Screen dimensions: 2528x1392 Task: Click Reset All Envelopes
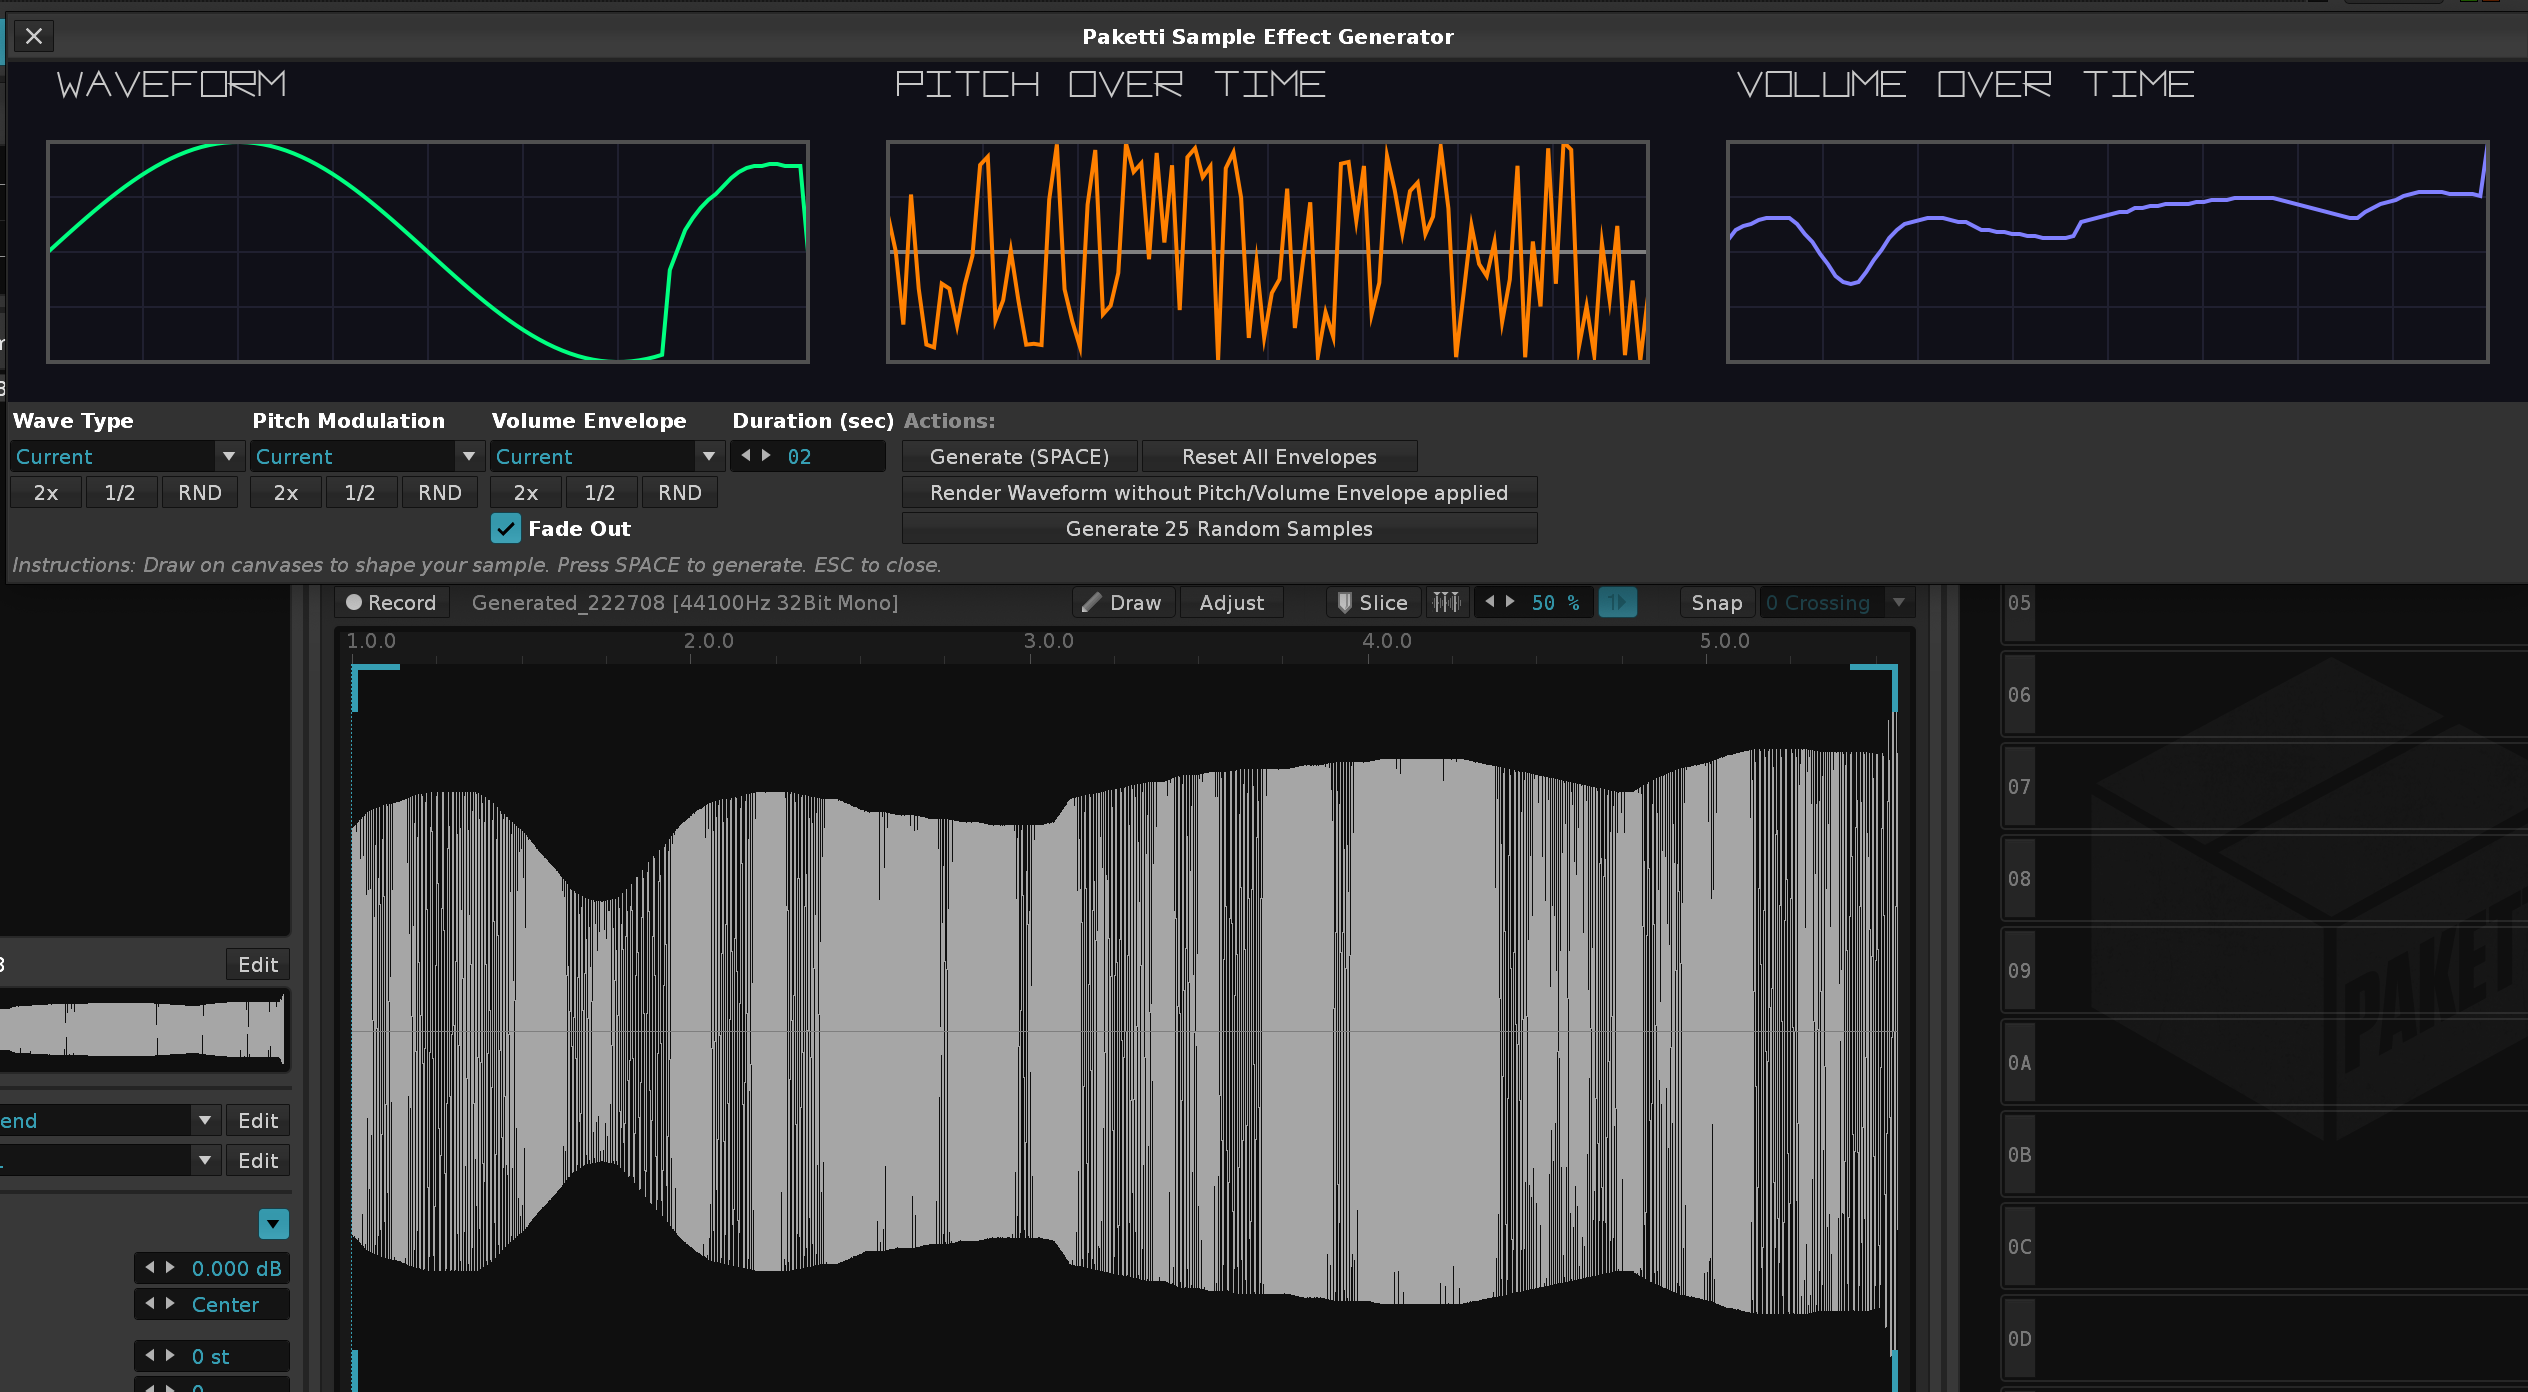point(1278,457)
